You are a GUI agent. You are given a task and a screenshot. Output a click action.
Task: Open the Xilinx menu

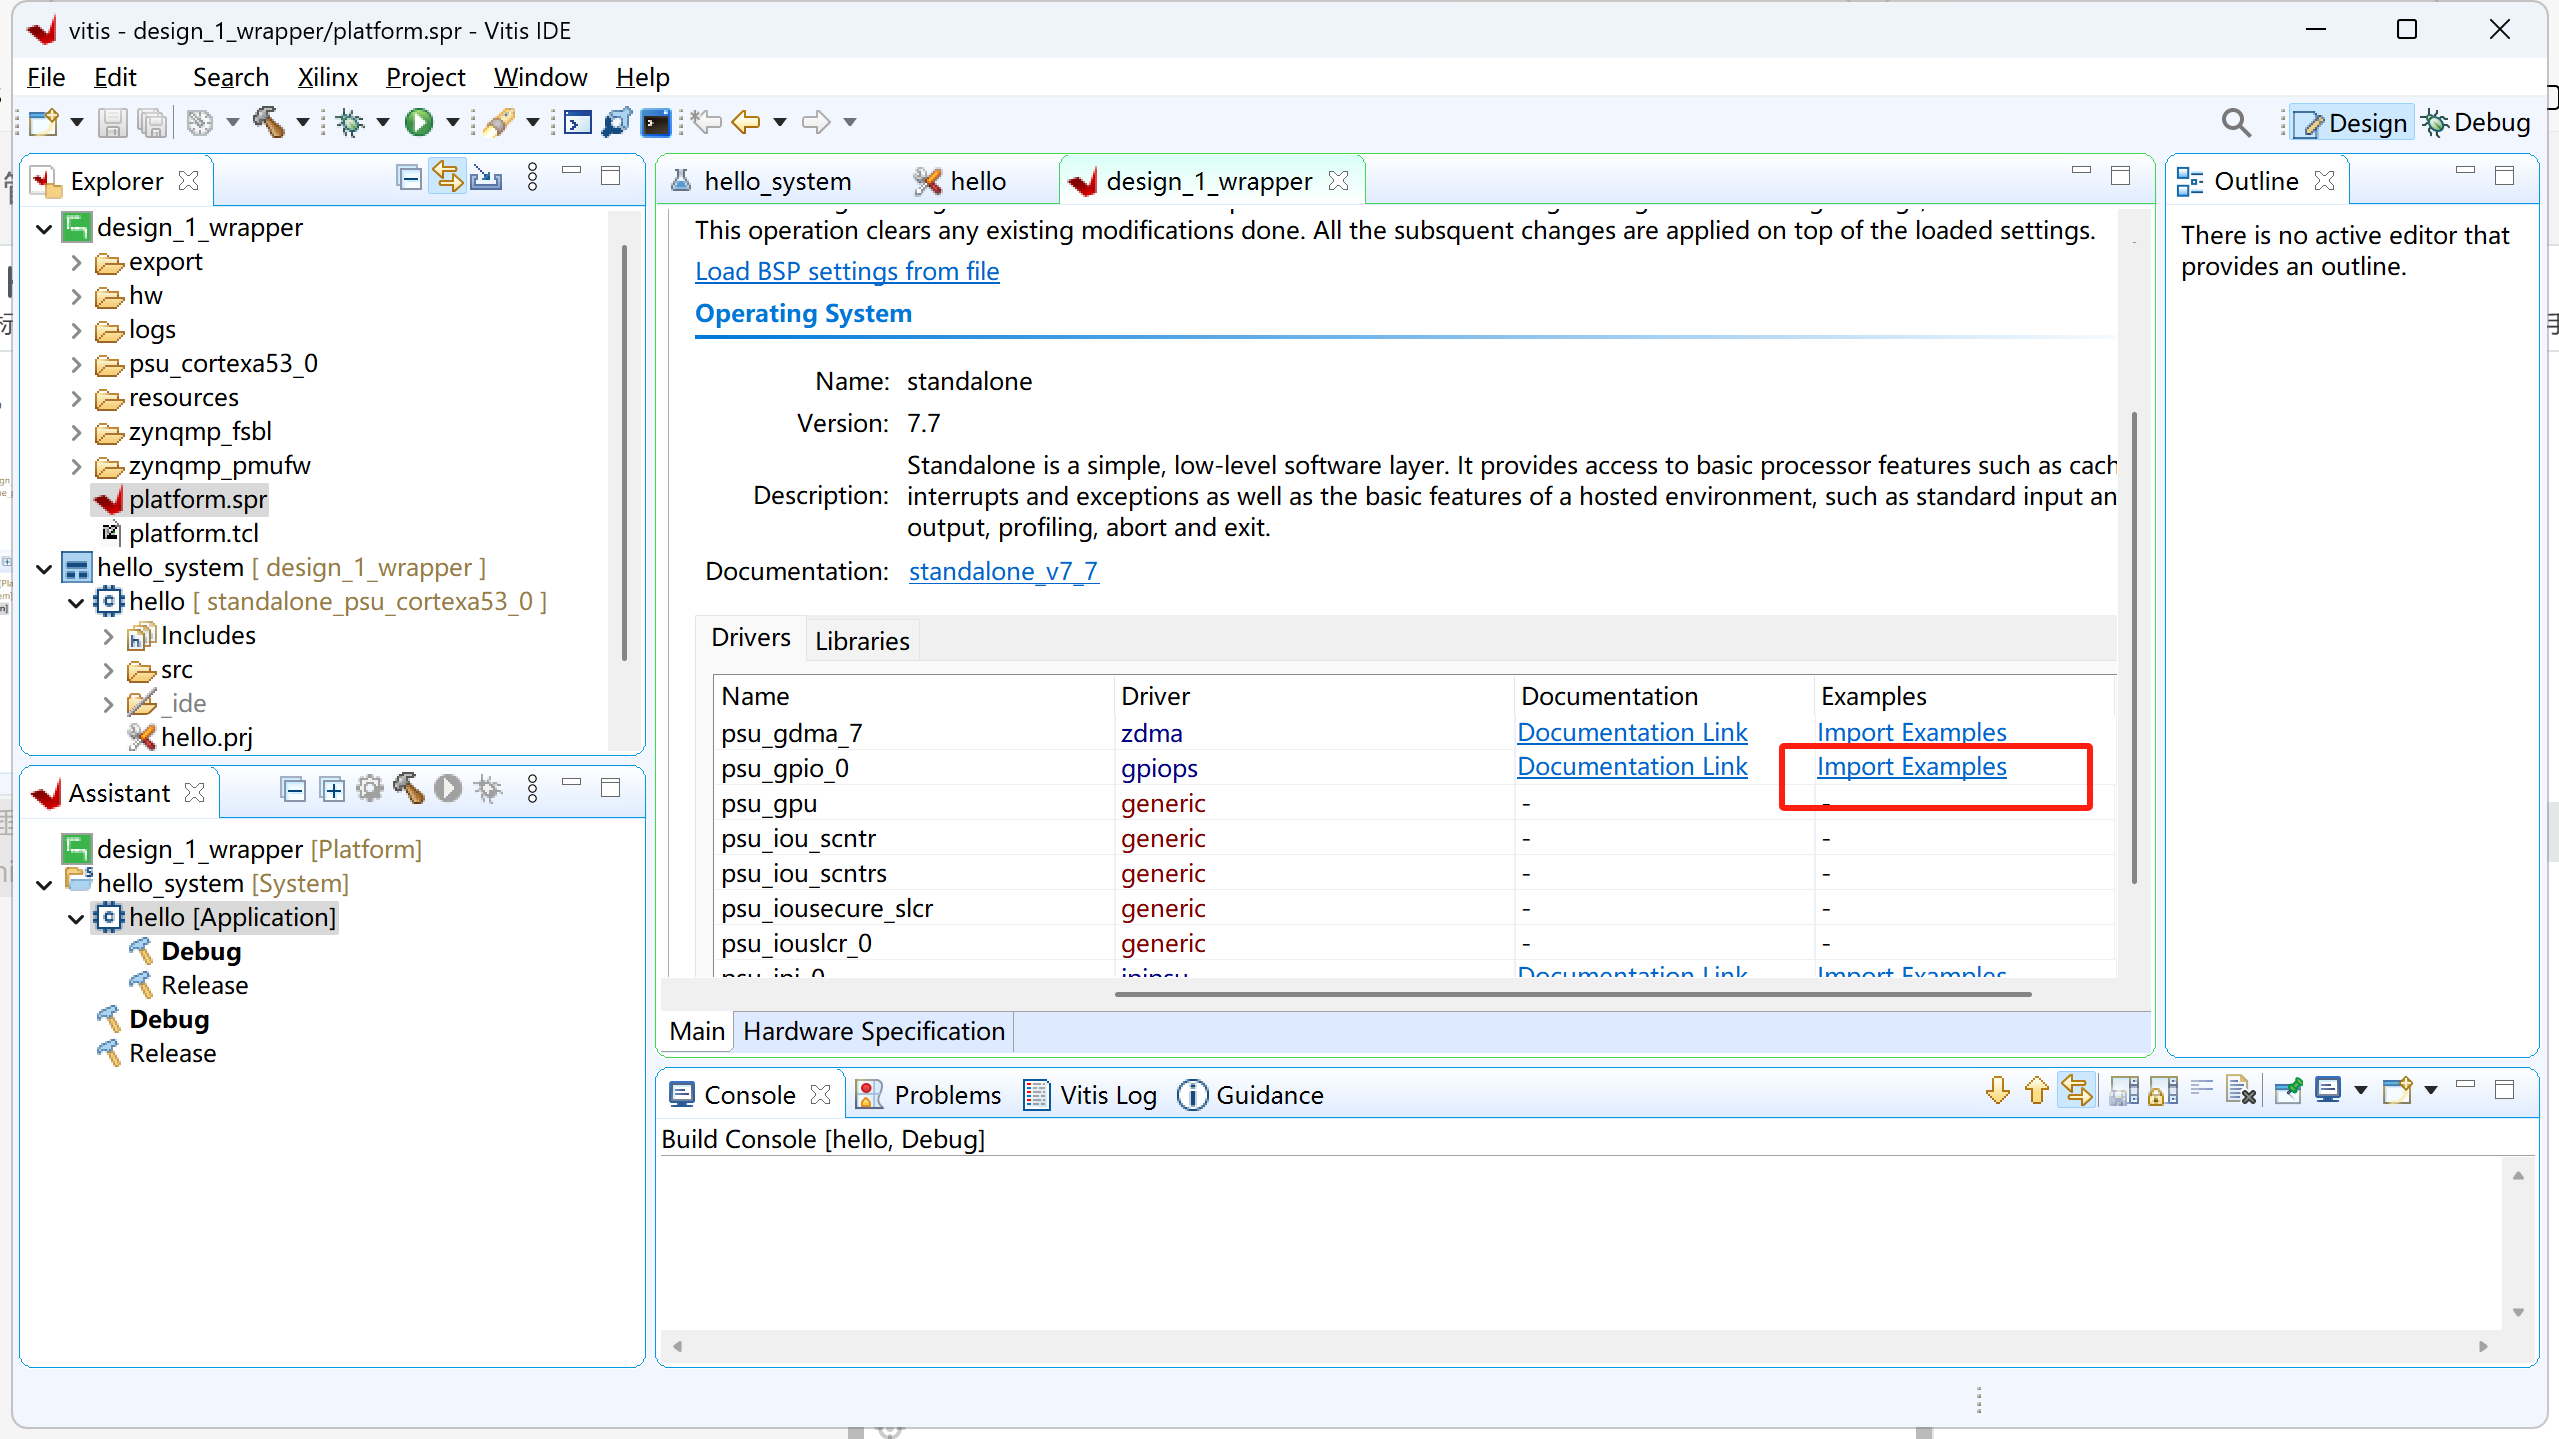point(327,77)
